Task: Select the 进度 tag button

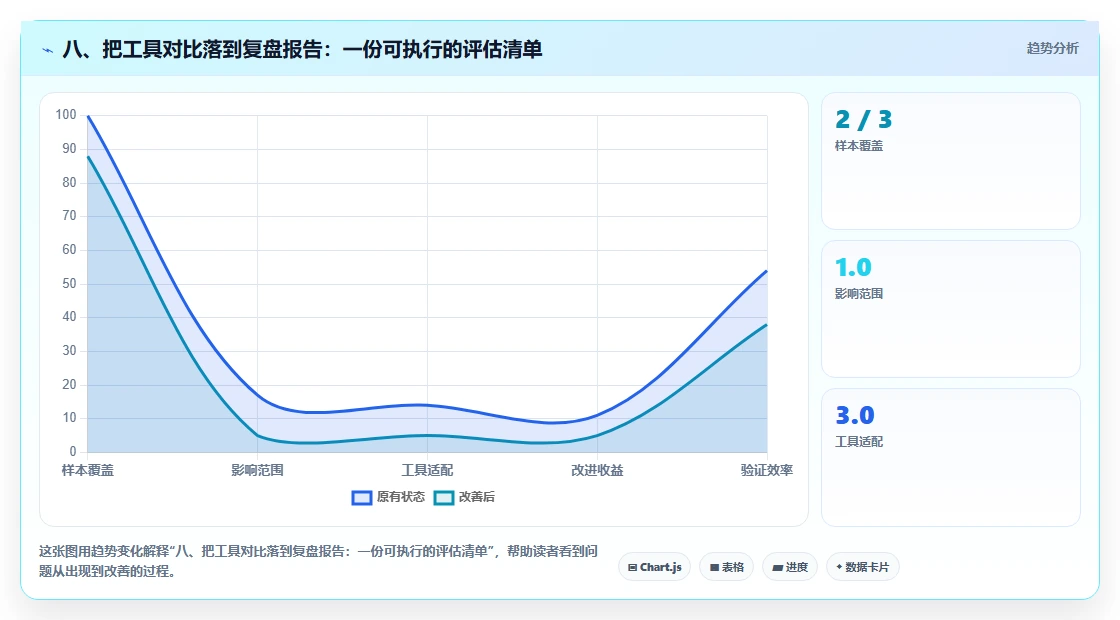Action: pos(790,567)
